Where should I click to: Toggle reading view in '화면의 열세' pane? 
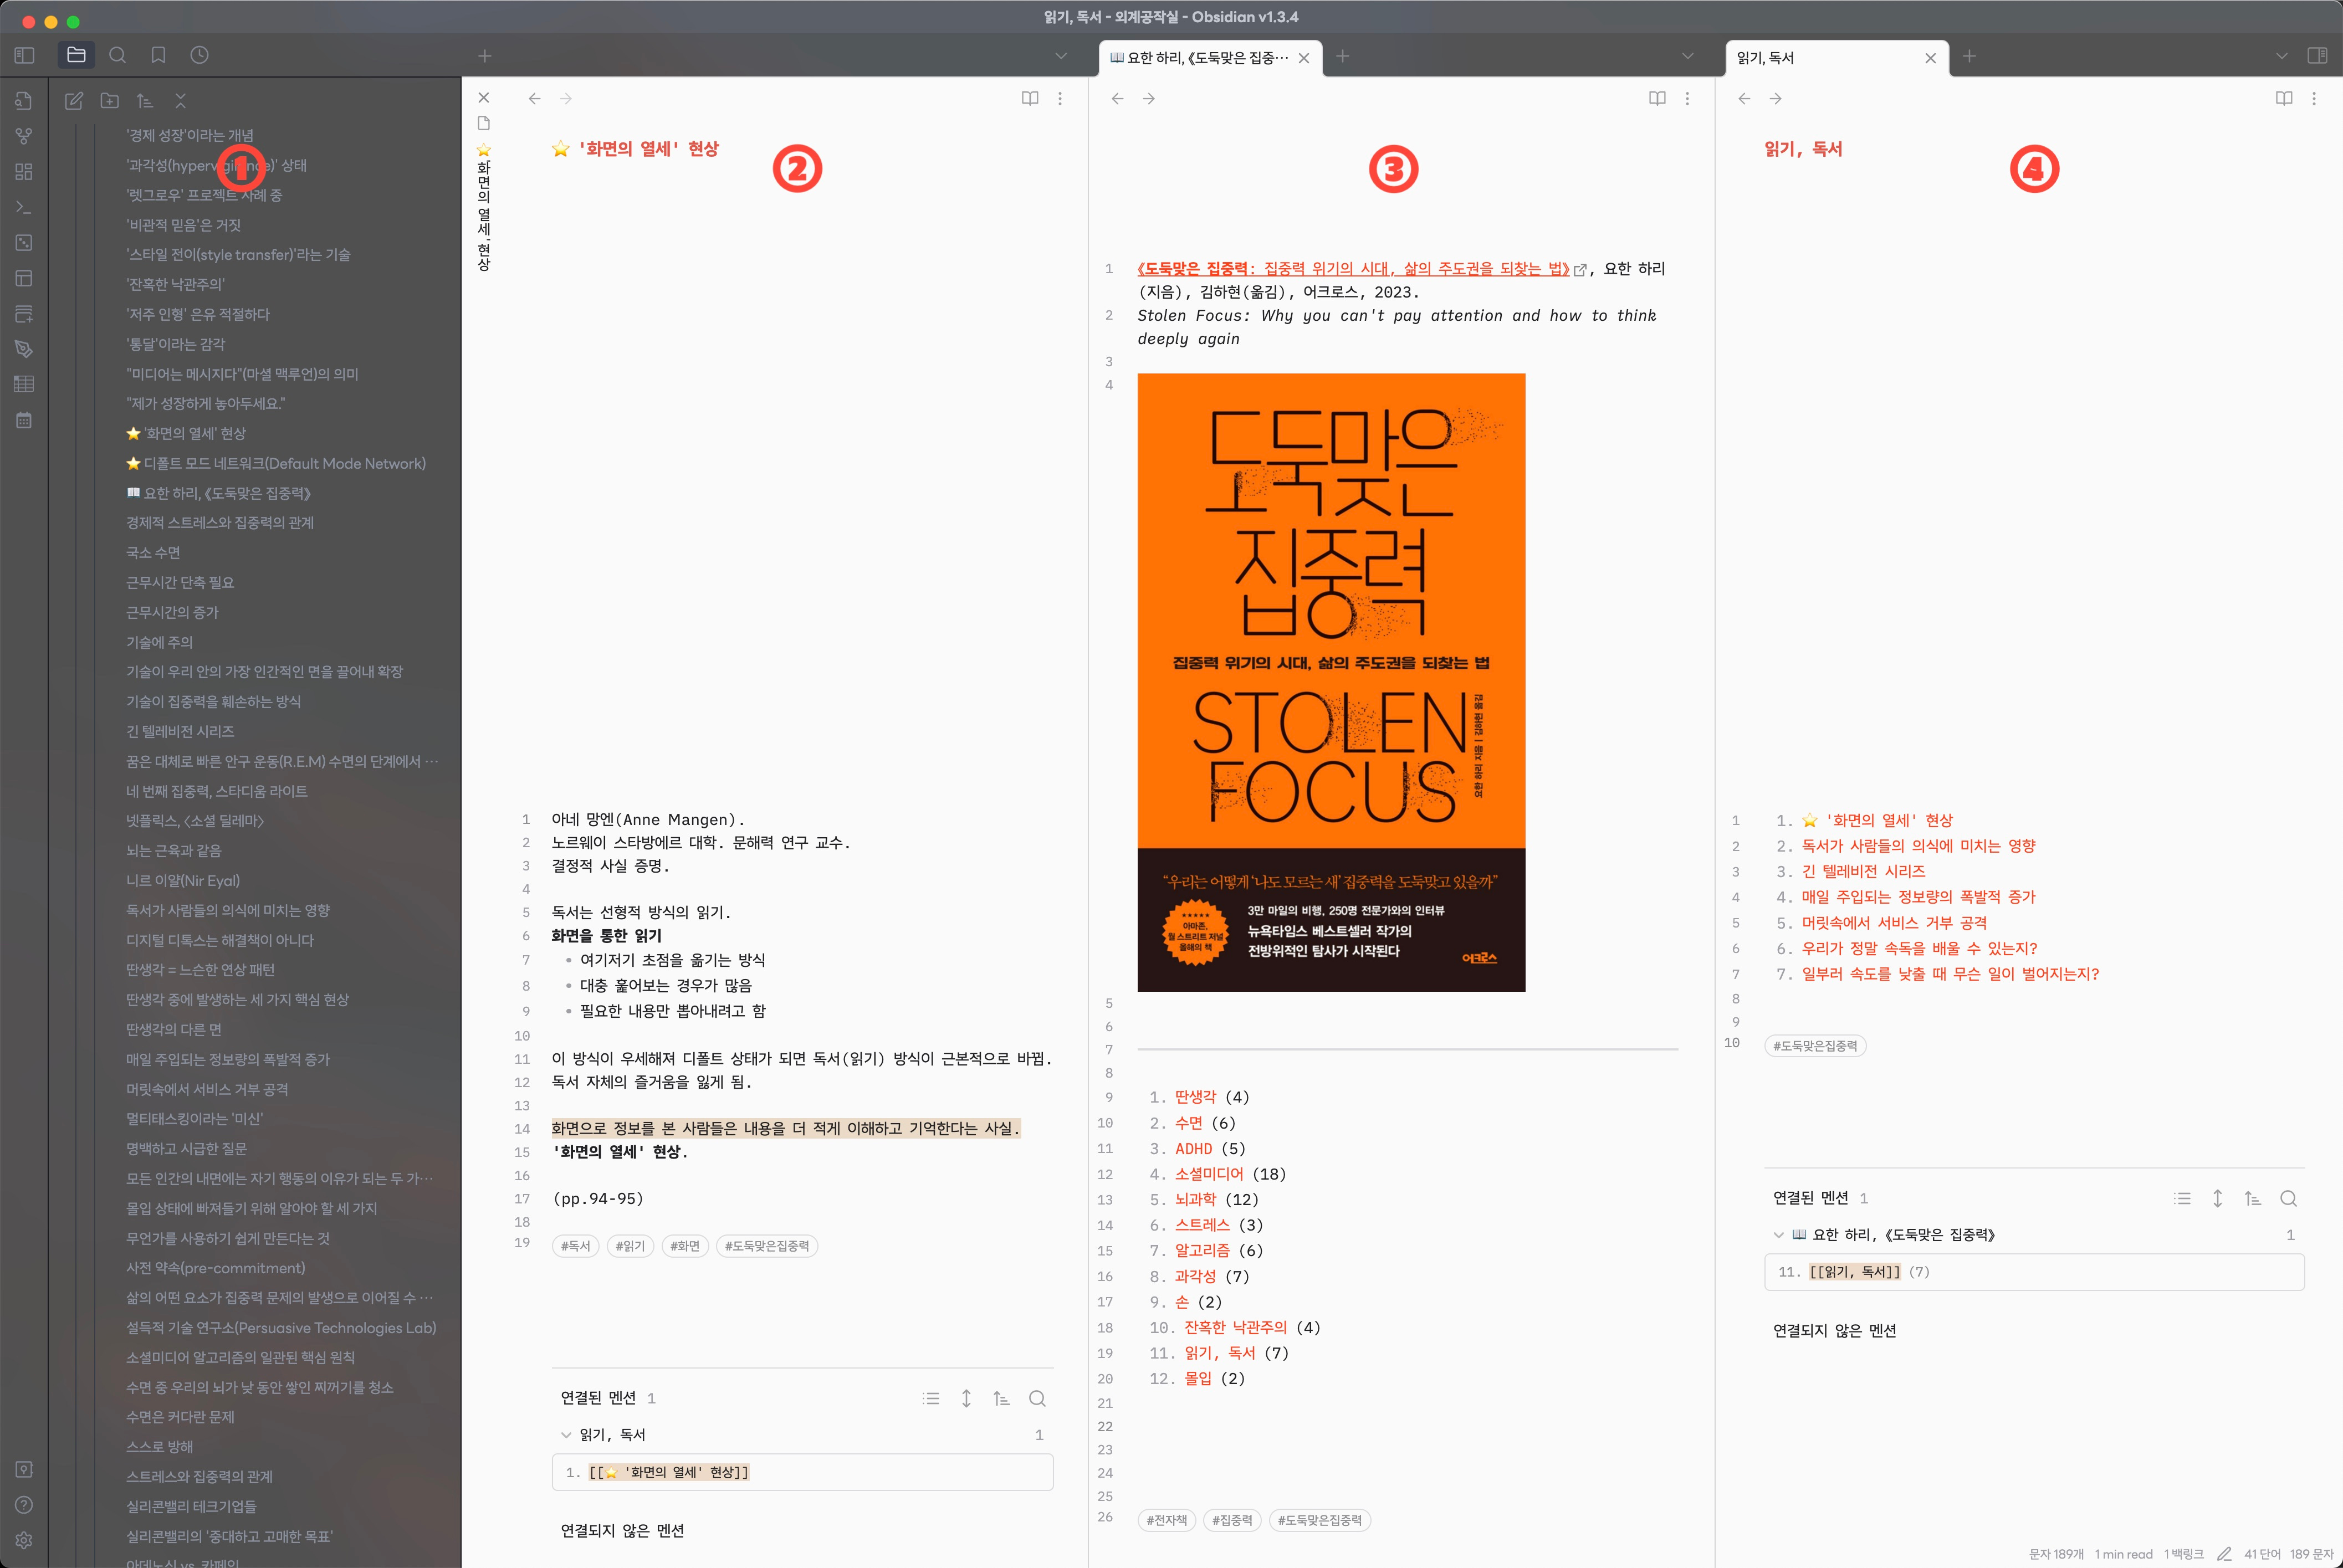[1030, 98]
